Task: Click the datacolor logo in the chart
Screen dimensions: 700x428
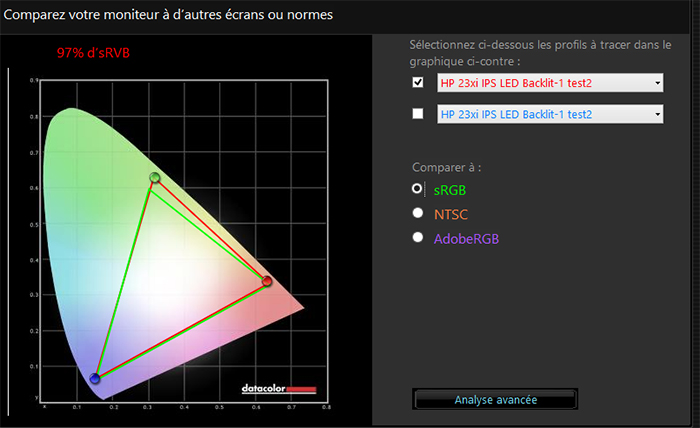Action: tap(279, 388)
